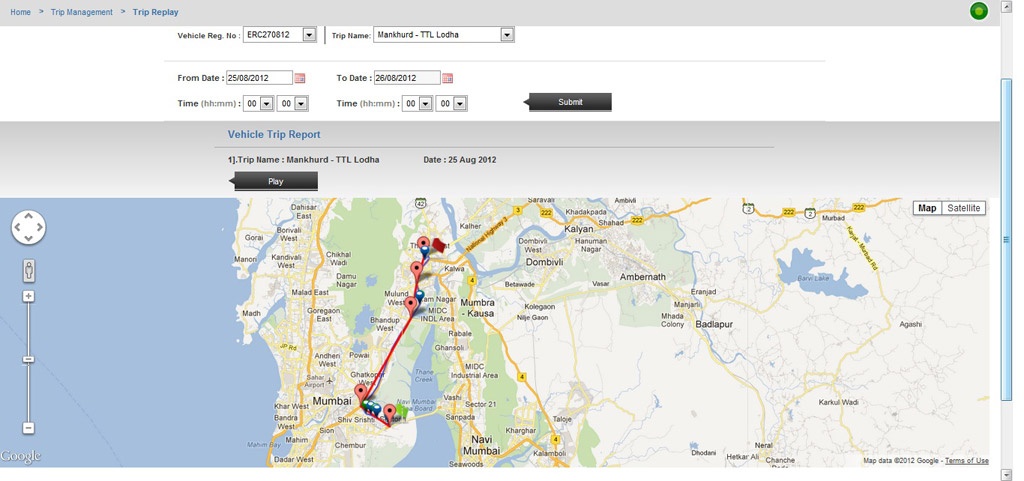Open the To time minute dropdown

460,103
